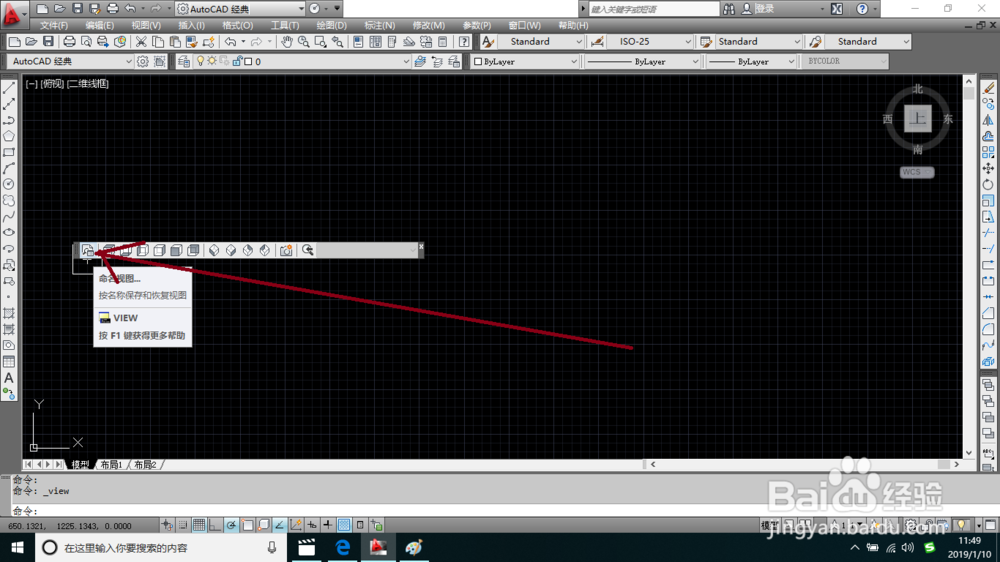This screenshot has height=562, width=1000.
Task: Switch to the 布局1 layout tab
Action: coord(111,464)
